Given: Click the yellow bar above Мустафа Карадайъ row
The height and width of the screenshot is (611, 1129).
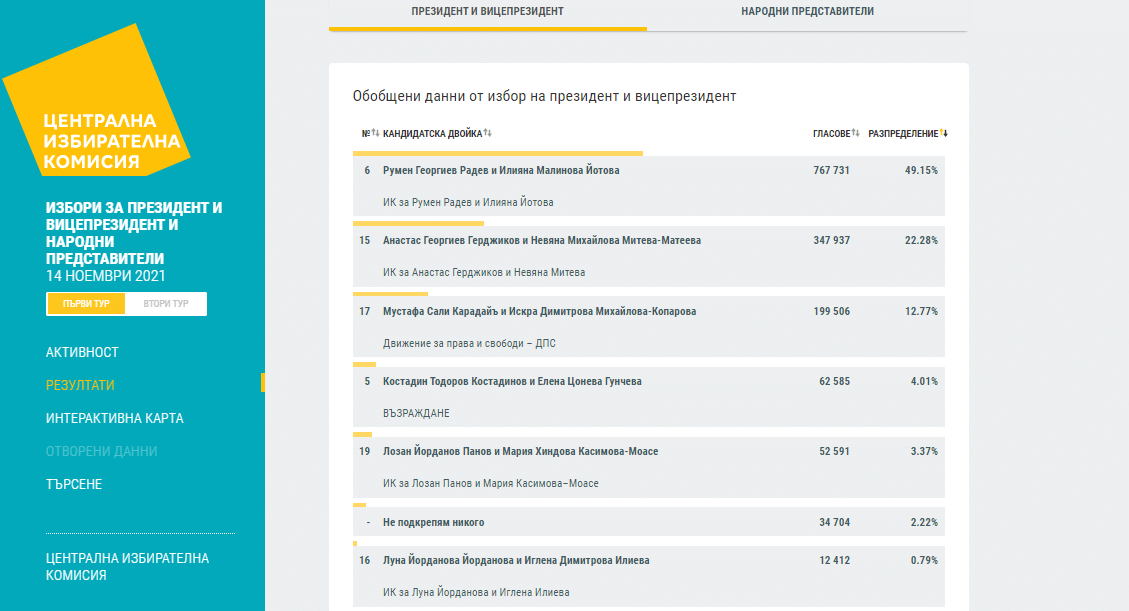Looking at the screenshot, I should click(x=390, y=294).
